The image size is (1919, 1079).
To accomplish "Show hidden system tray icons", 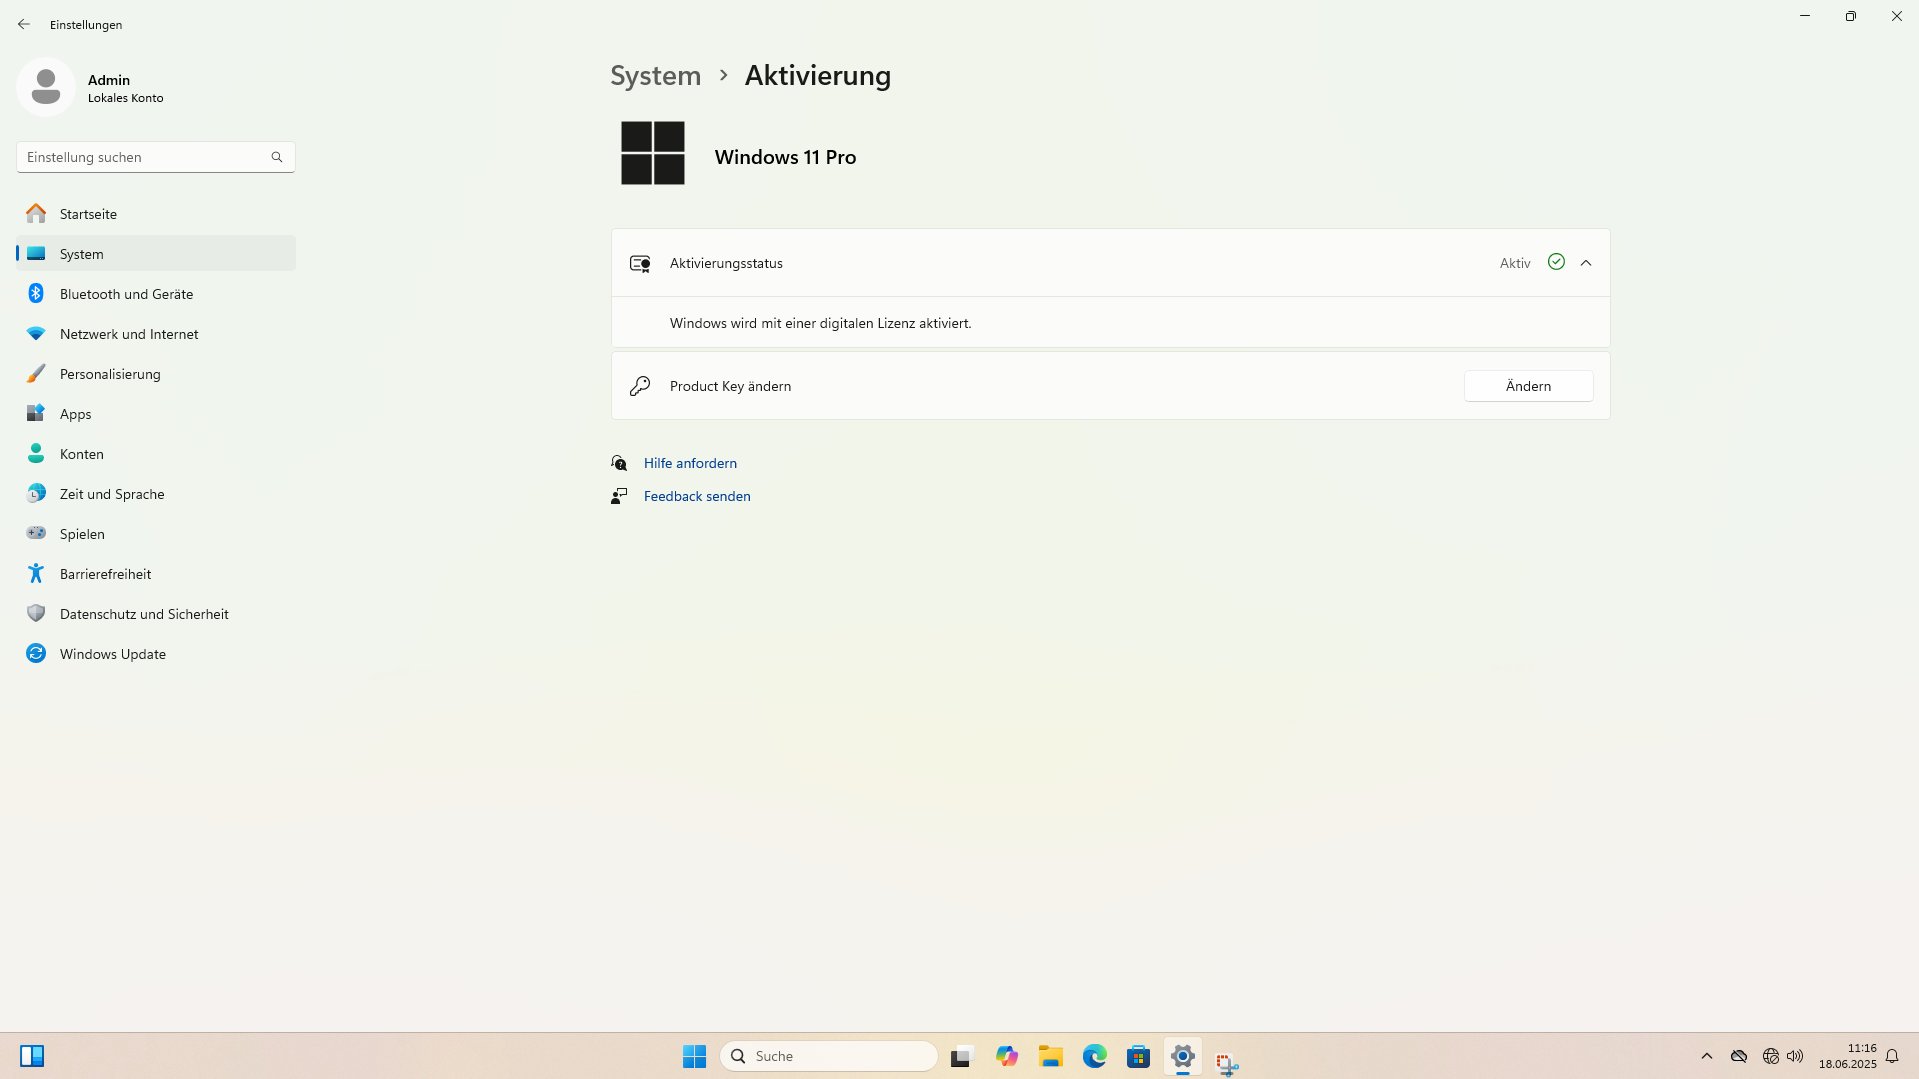I will point(1705,1055).
